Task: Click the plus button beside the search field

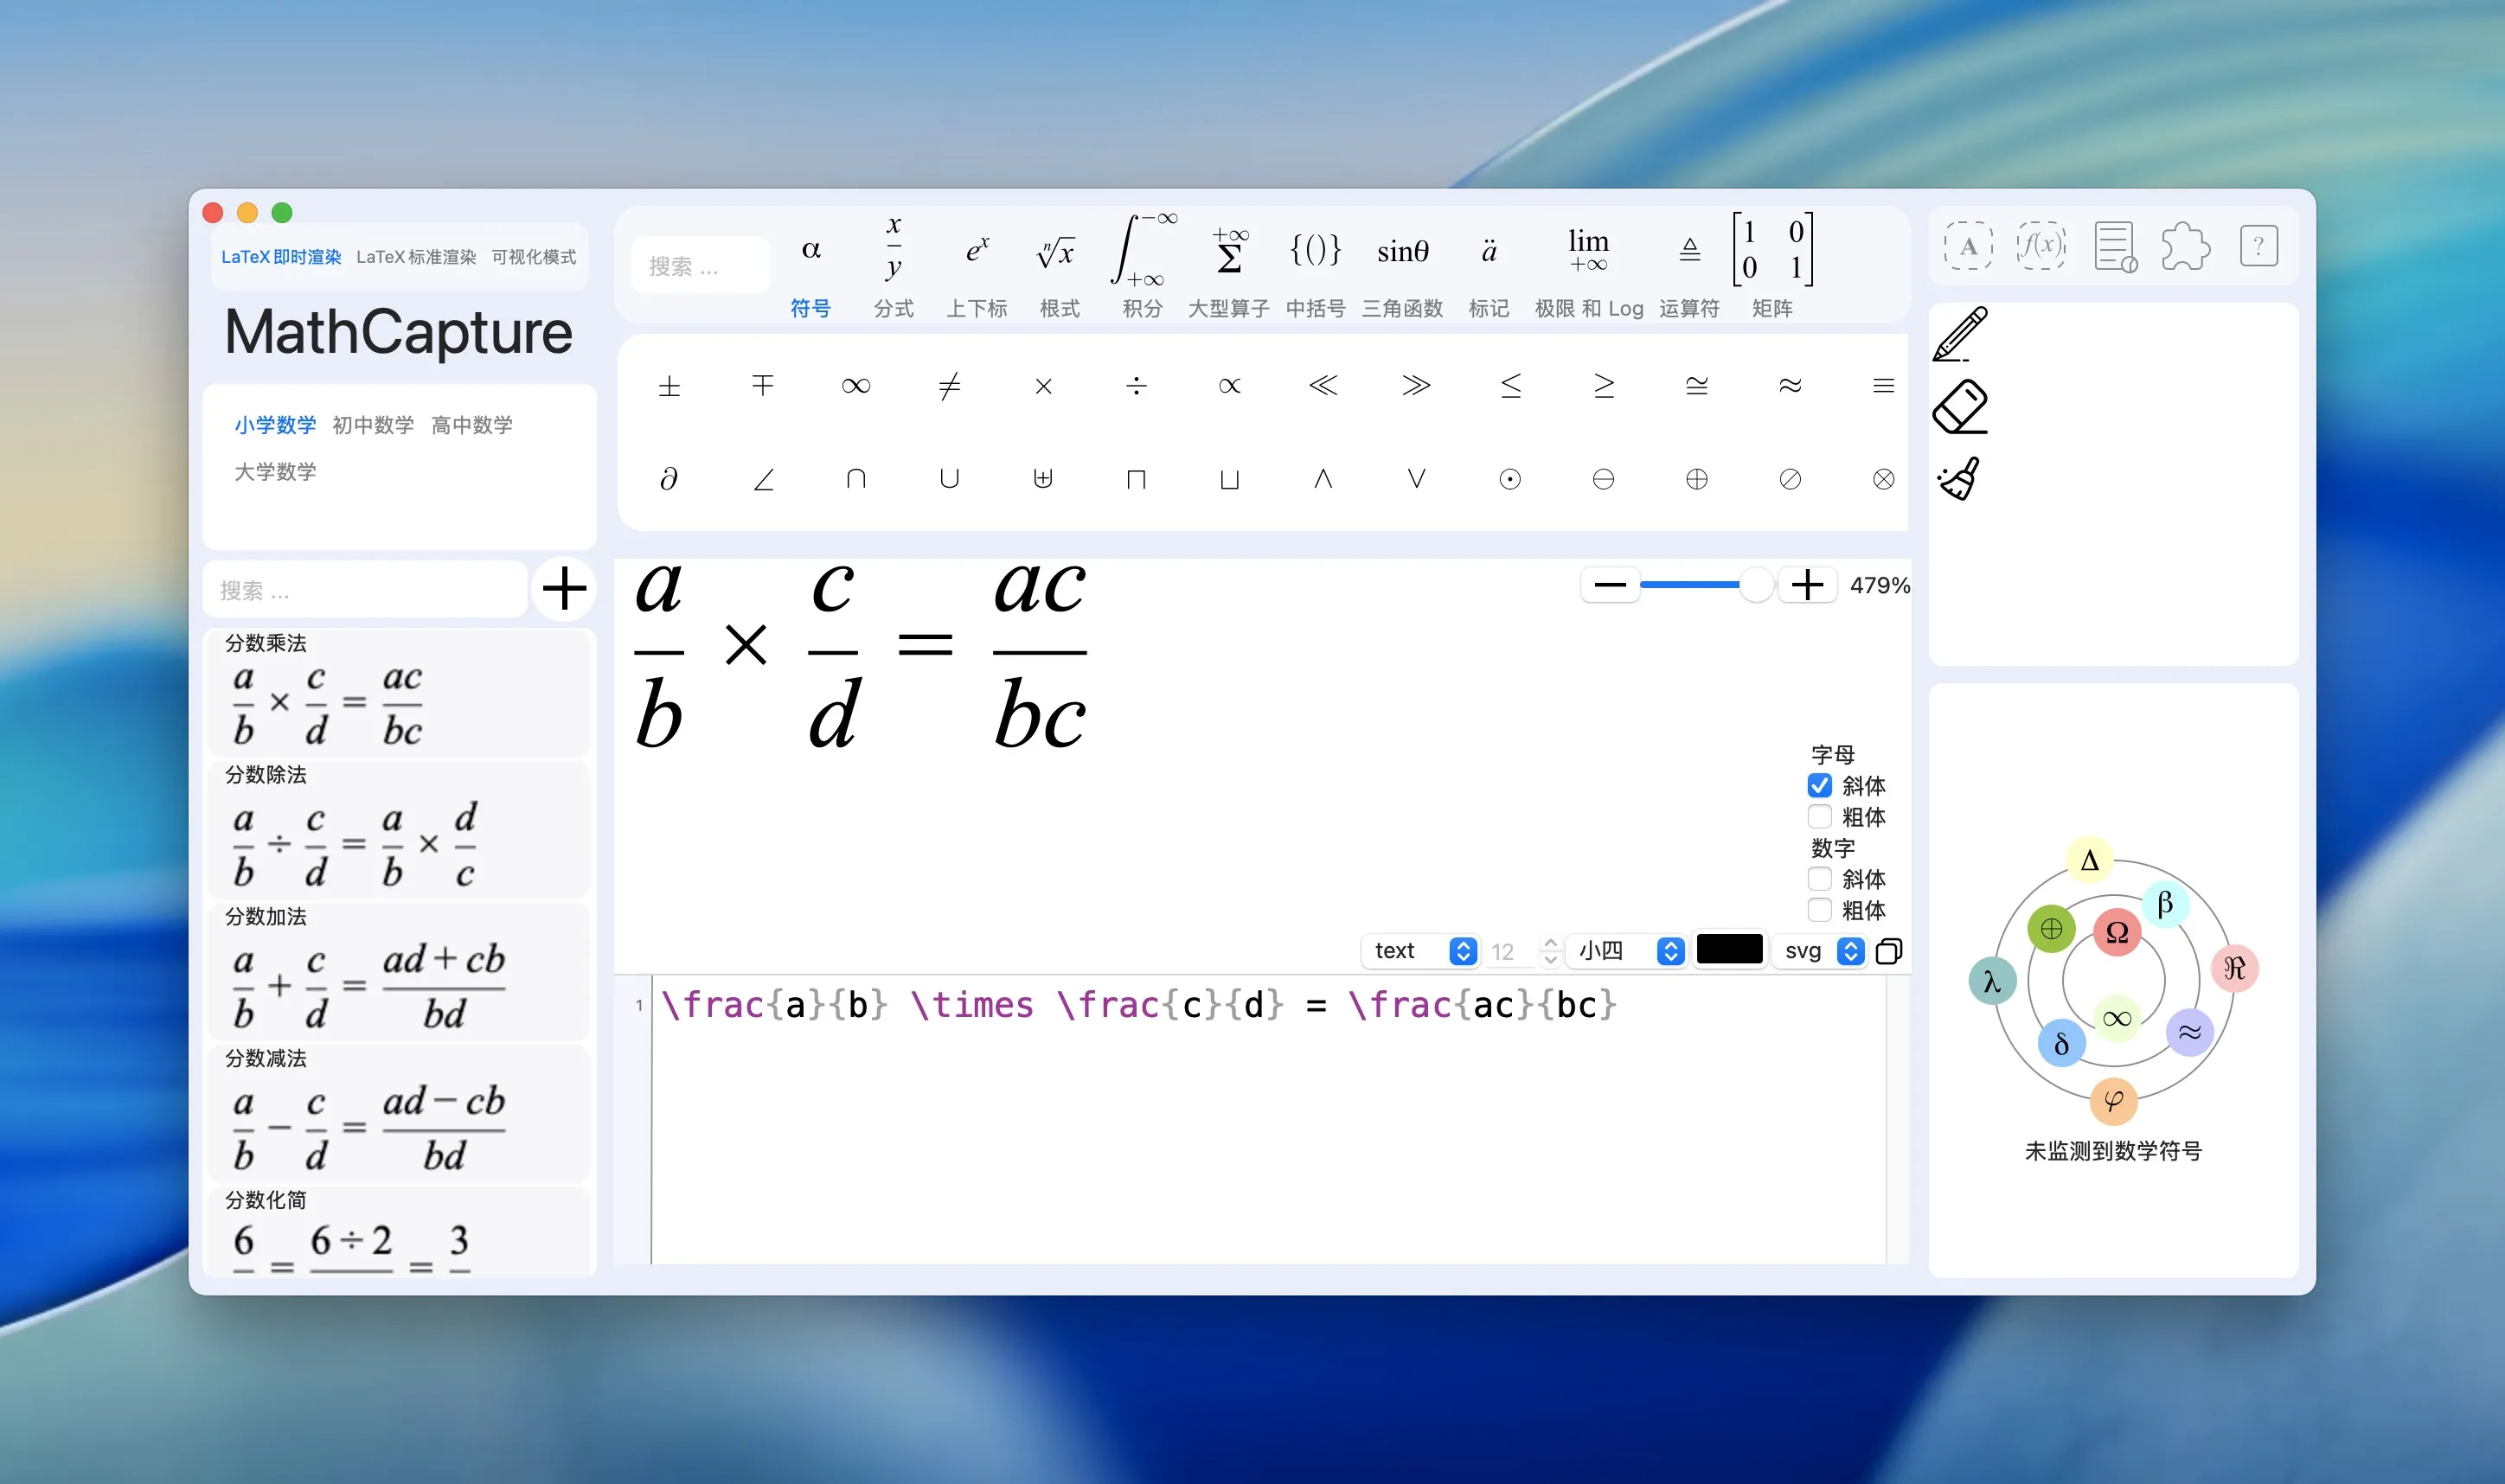Action: (x=564, y=589)
